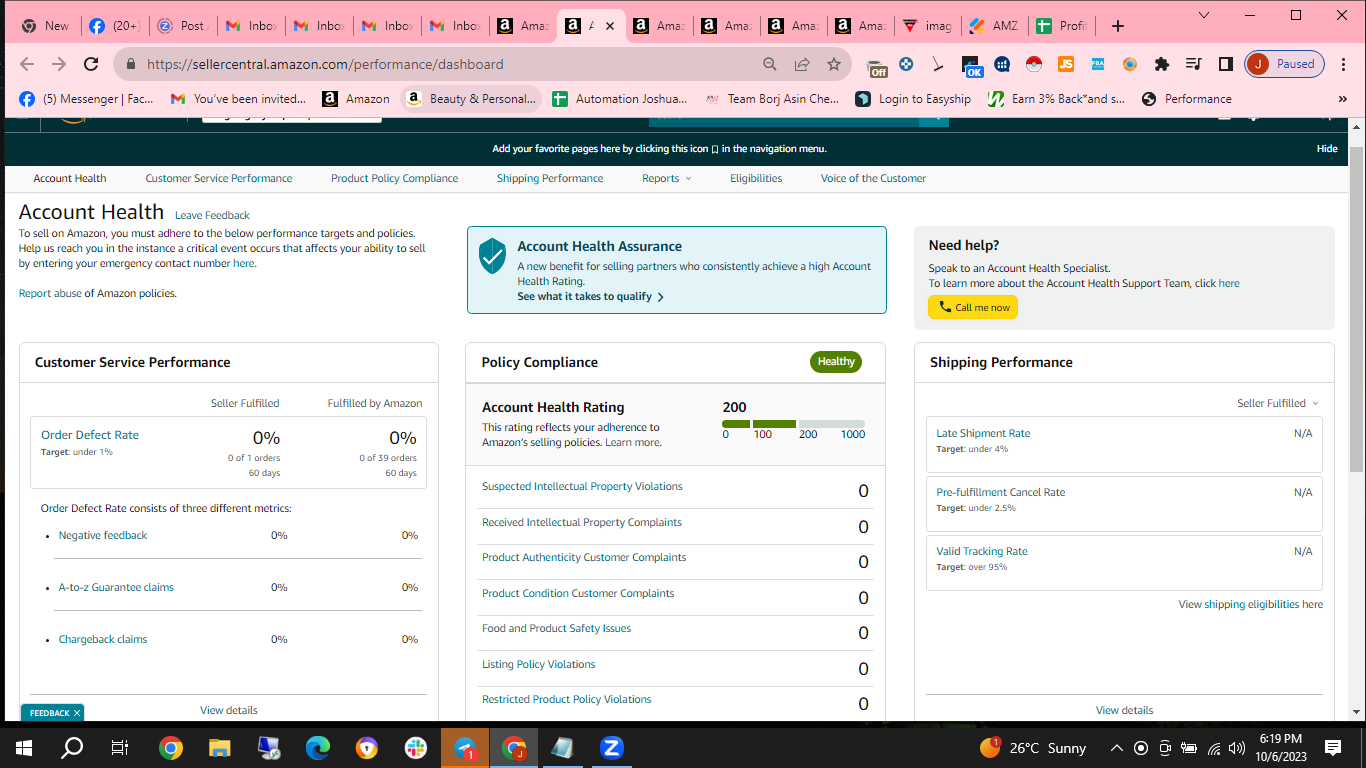Show more bookmarks with the overflow chevron
The height and width of the screenshot is (768, 1366).
tap(1343, 99)
